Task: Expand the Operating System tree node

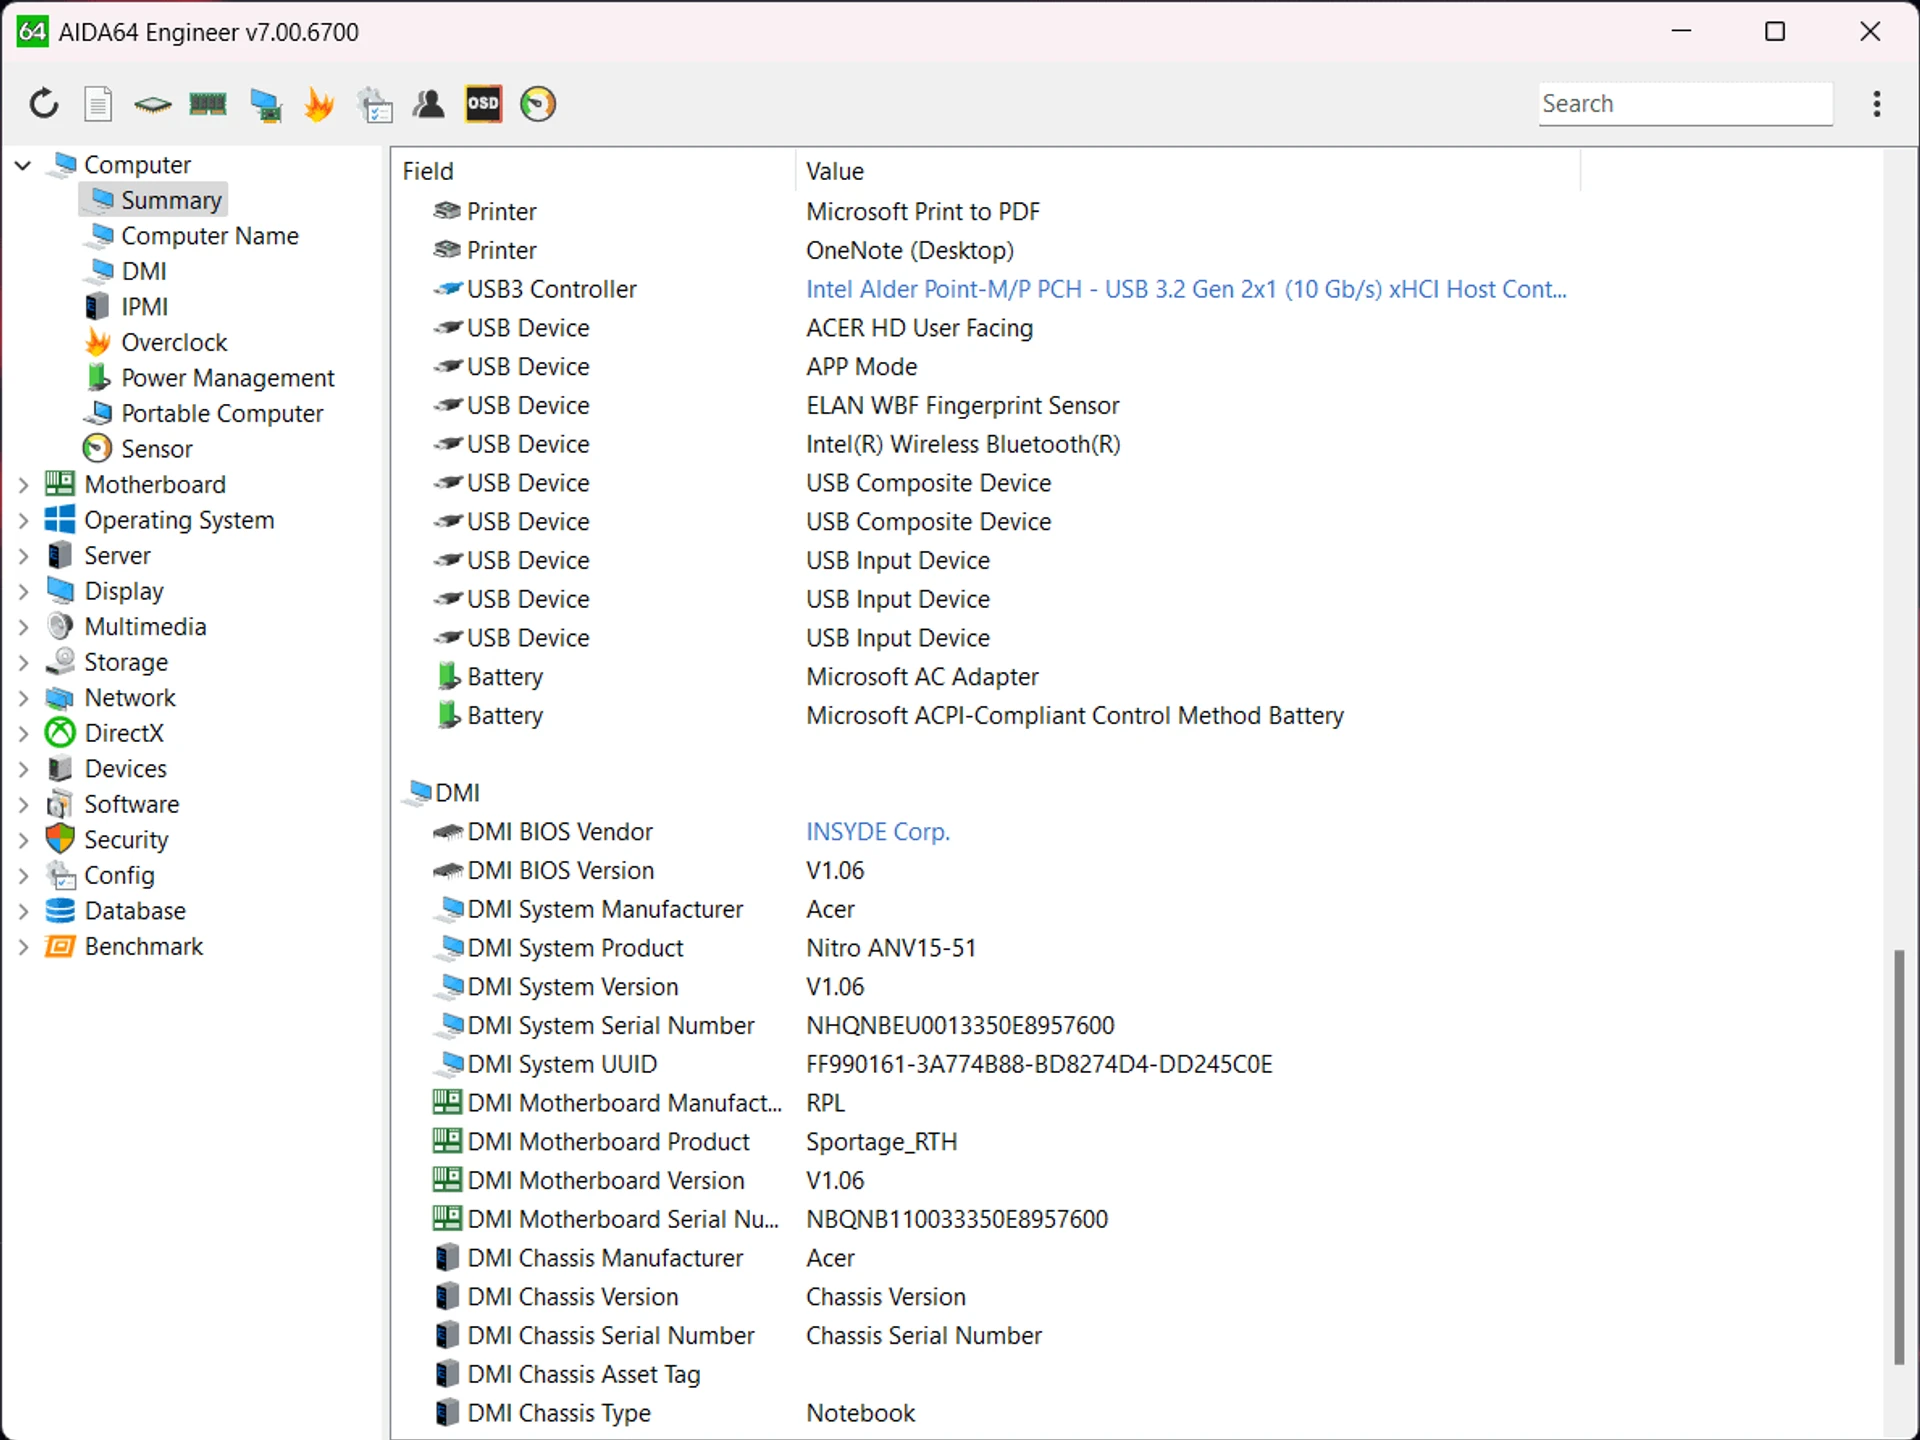Action: 23,520
